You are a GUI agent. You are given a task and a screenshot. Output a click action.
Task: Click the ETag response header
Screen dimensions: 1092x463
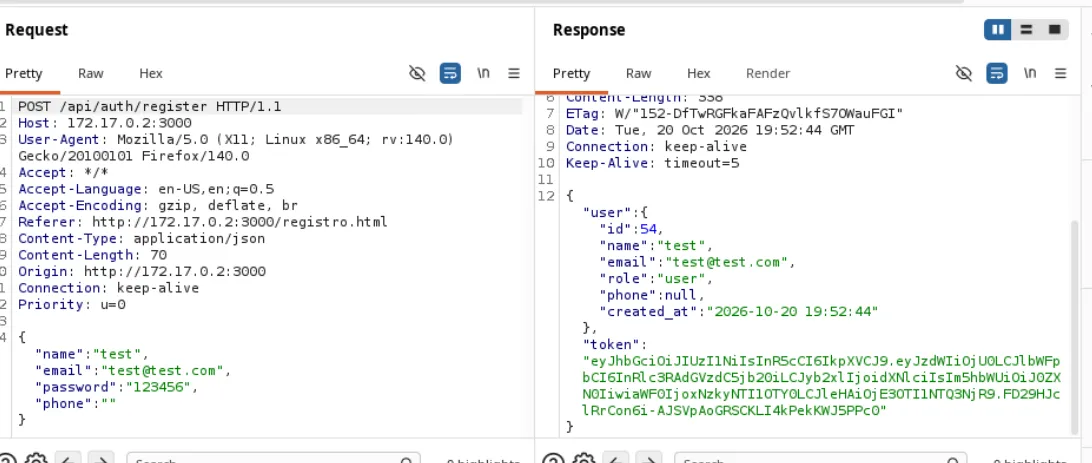[x=735, y=113]
